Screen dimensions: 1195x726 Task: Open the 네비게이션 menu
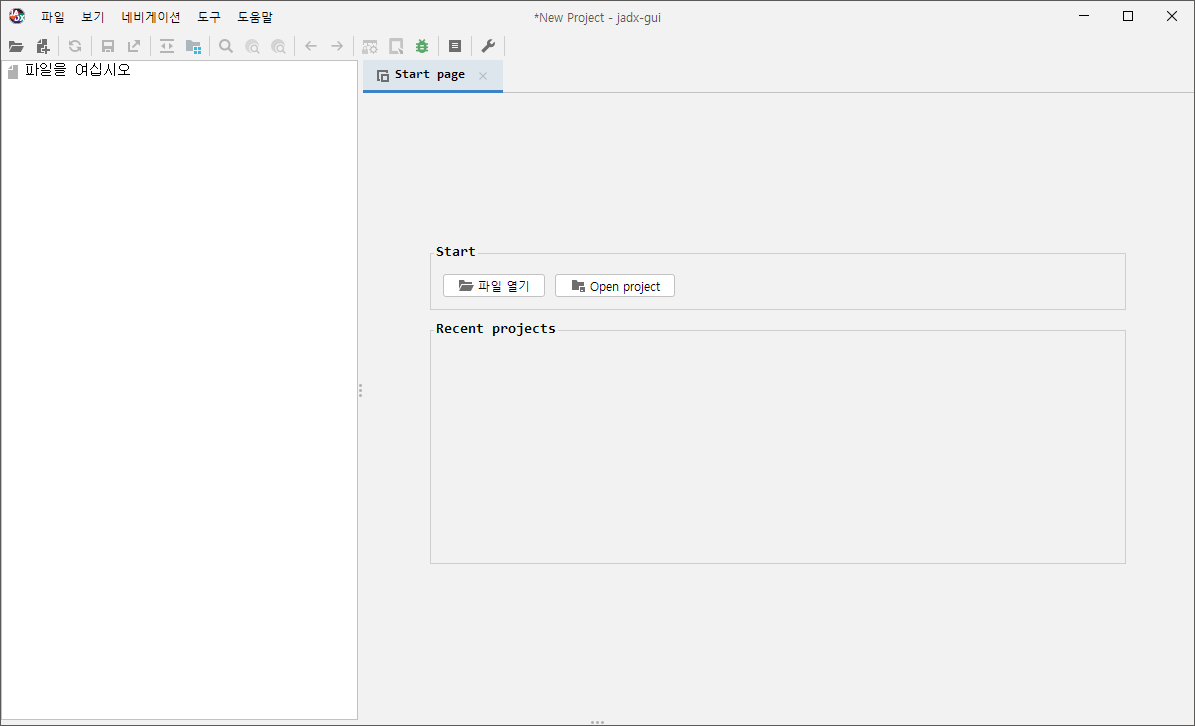pos(151,17)
